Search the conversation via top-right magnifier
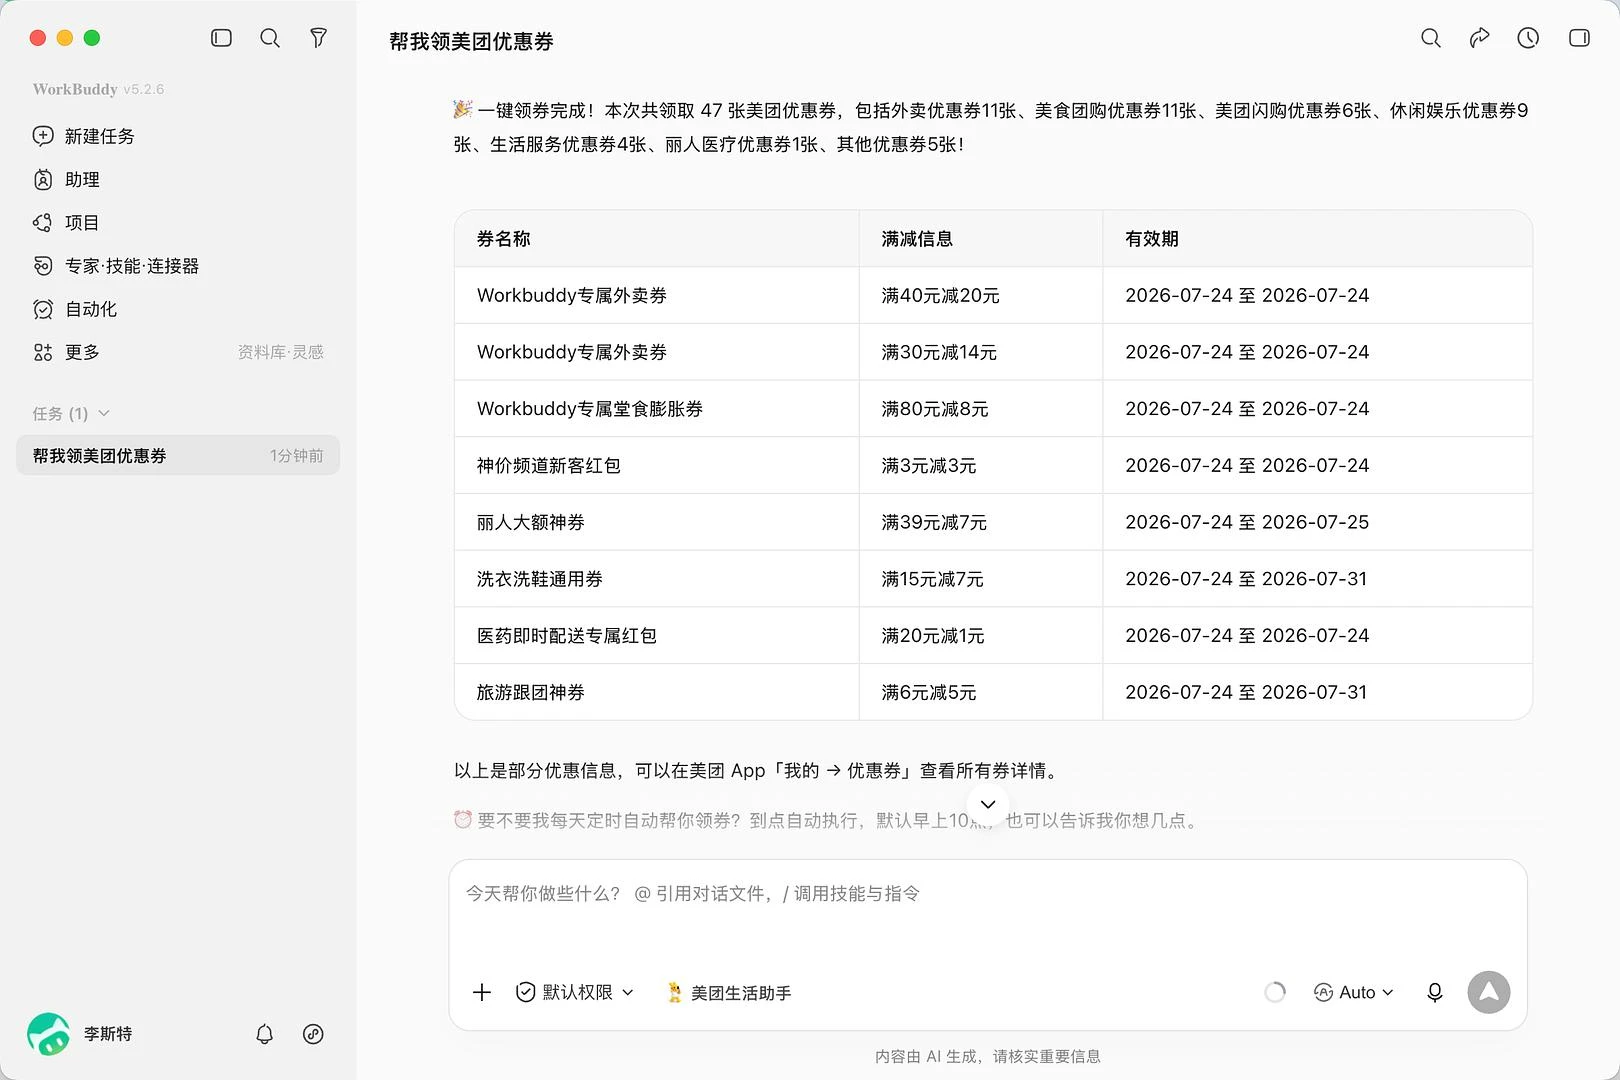 (1431, 38)
